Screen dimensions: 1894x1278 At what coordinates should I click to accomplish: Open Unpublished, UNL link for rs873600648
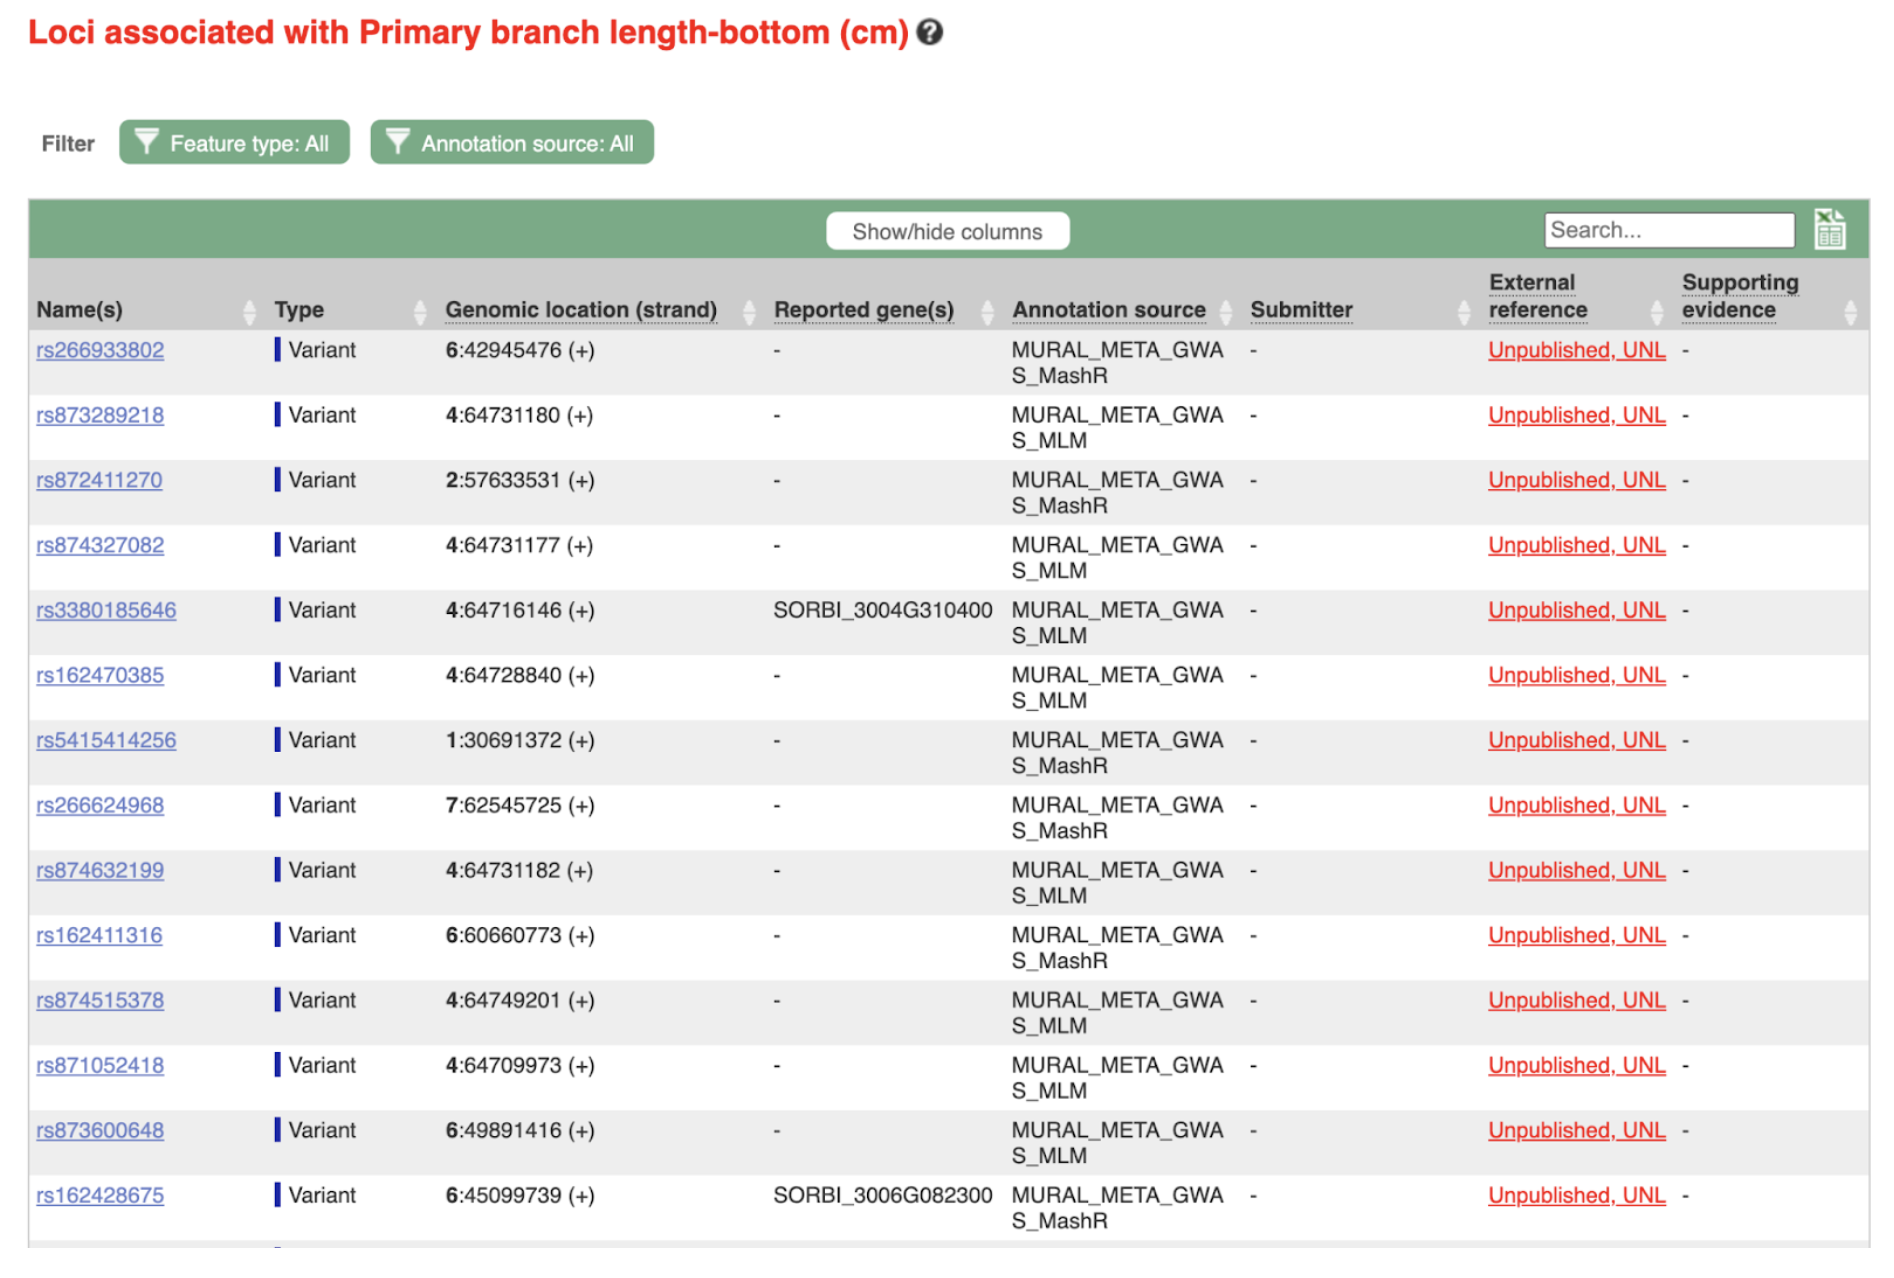point(1577,1130)
